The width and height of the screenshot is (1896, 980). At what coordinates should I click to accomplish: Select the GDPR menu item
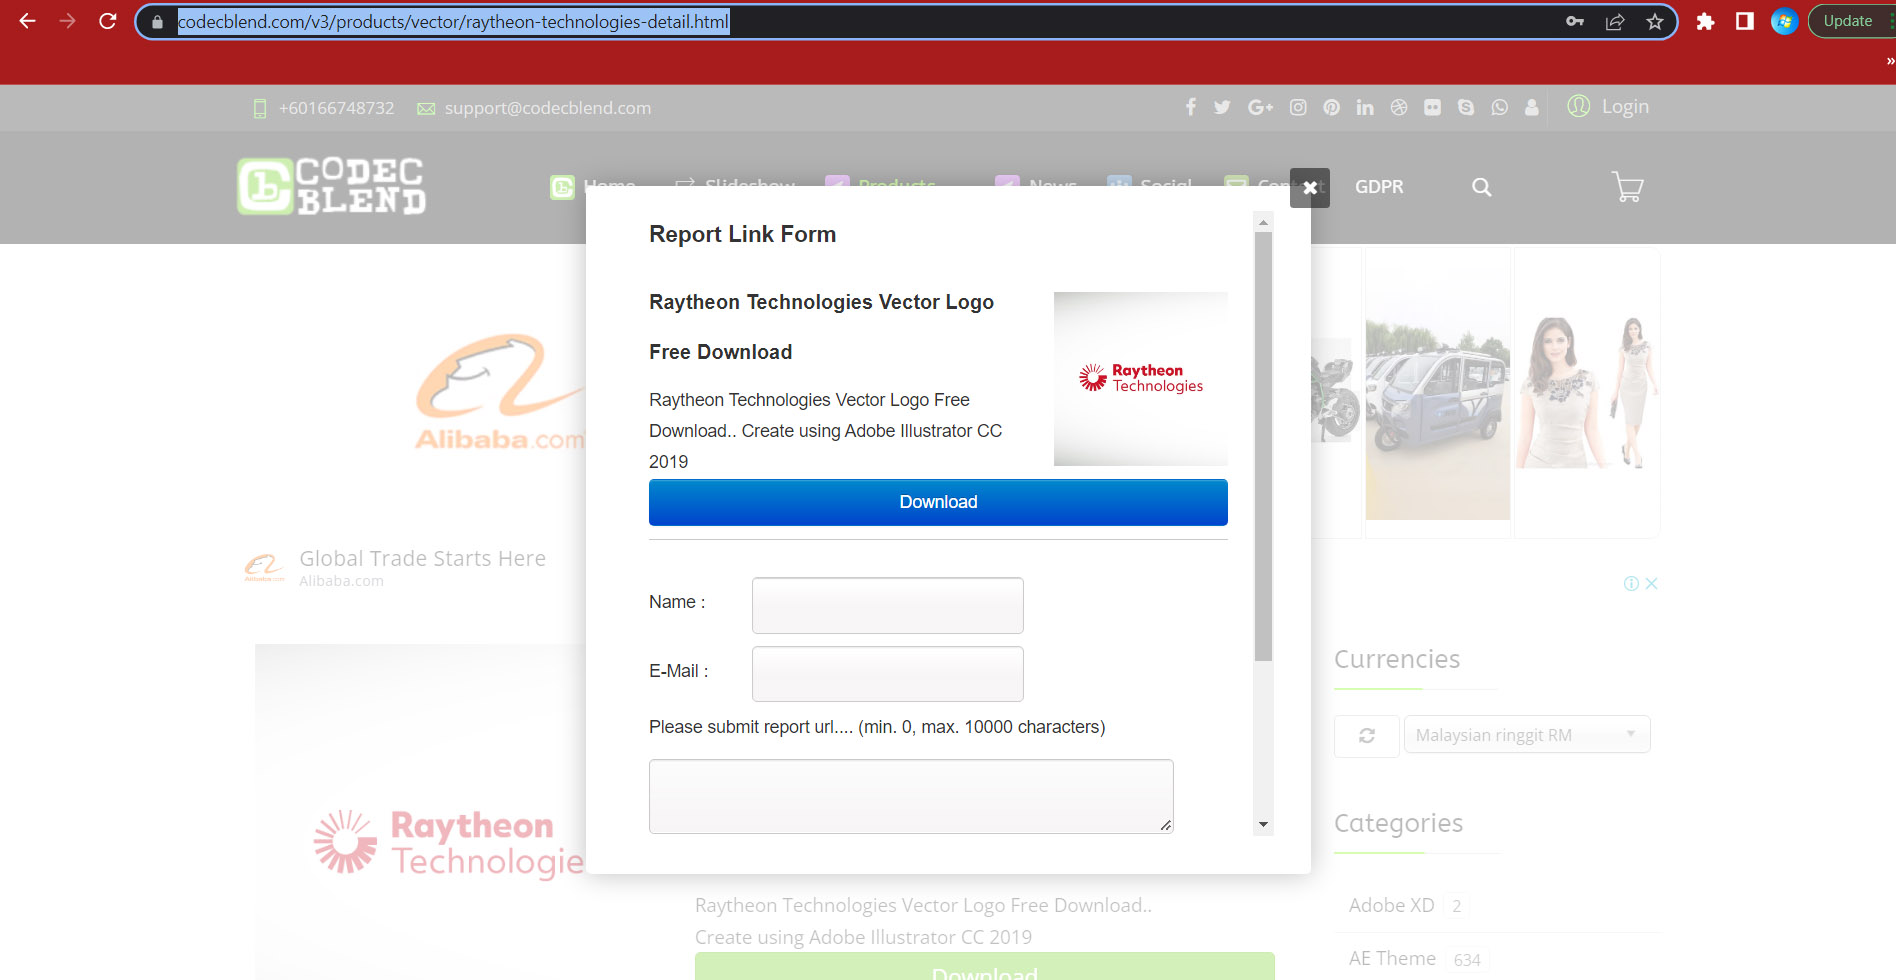tap(1378, 187)
